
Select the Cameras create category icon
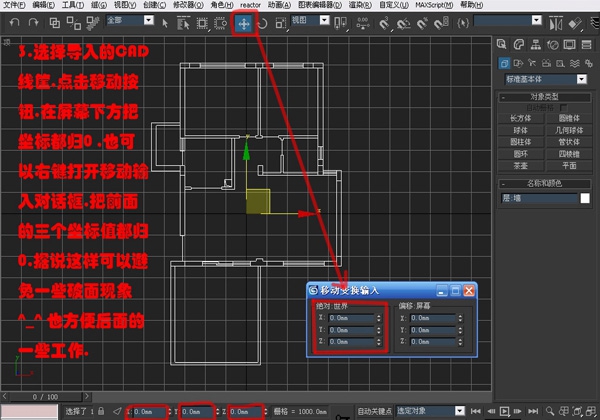[x=546, y=63]
